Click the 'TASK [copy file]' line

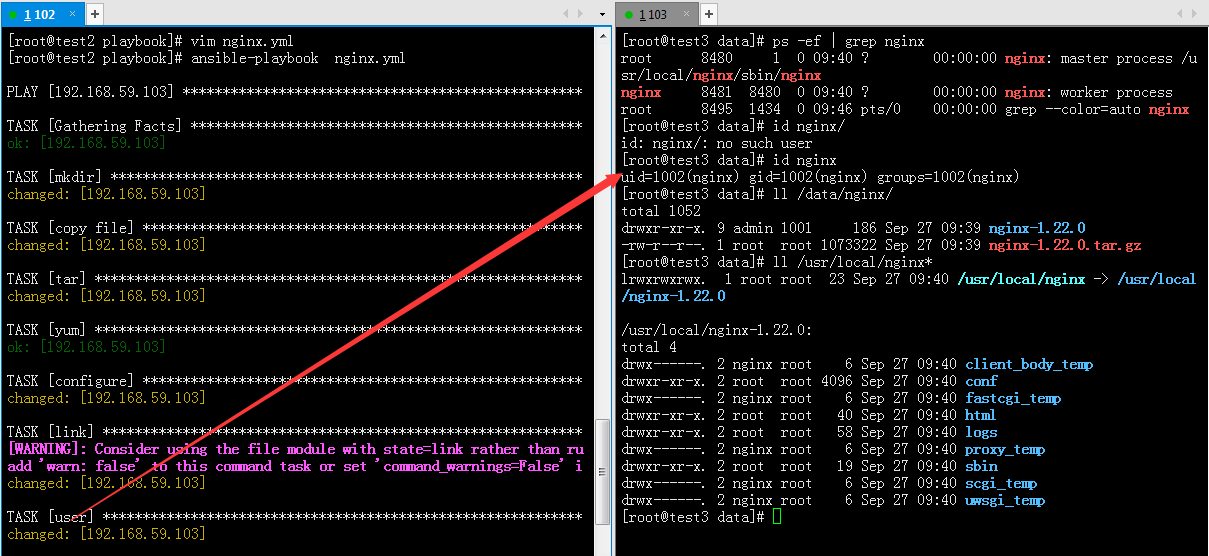[x=294, y=228]
